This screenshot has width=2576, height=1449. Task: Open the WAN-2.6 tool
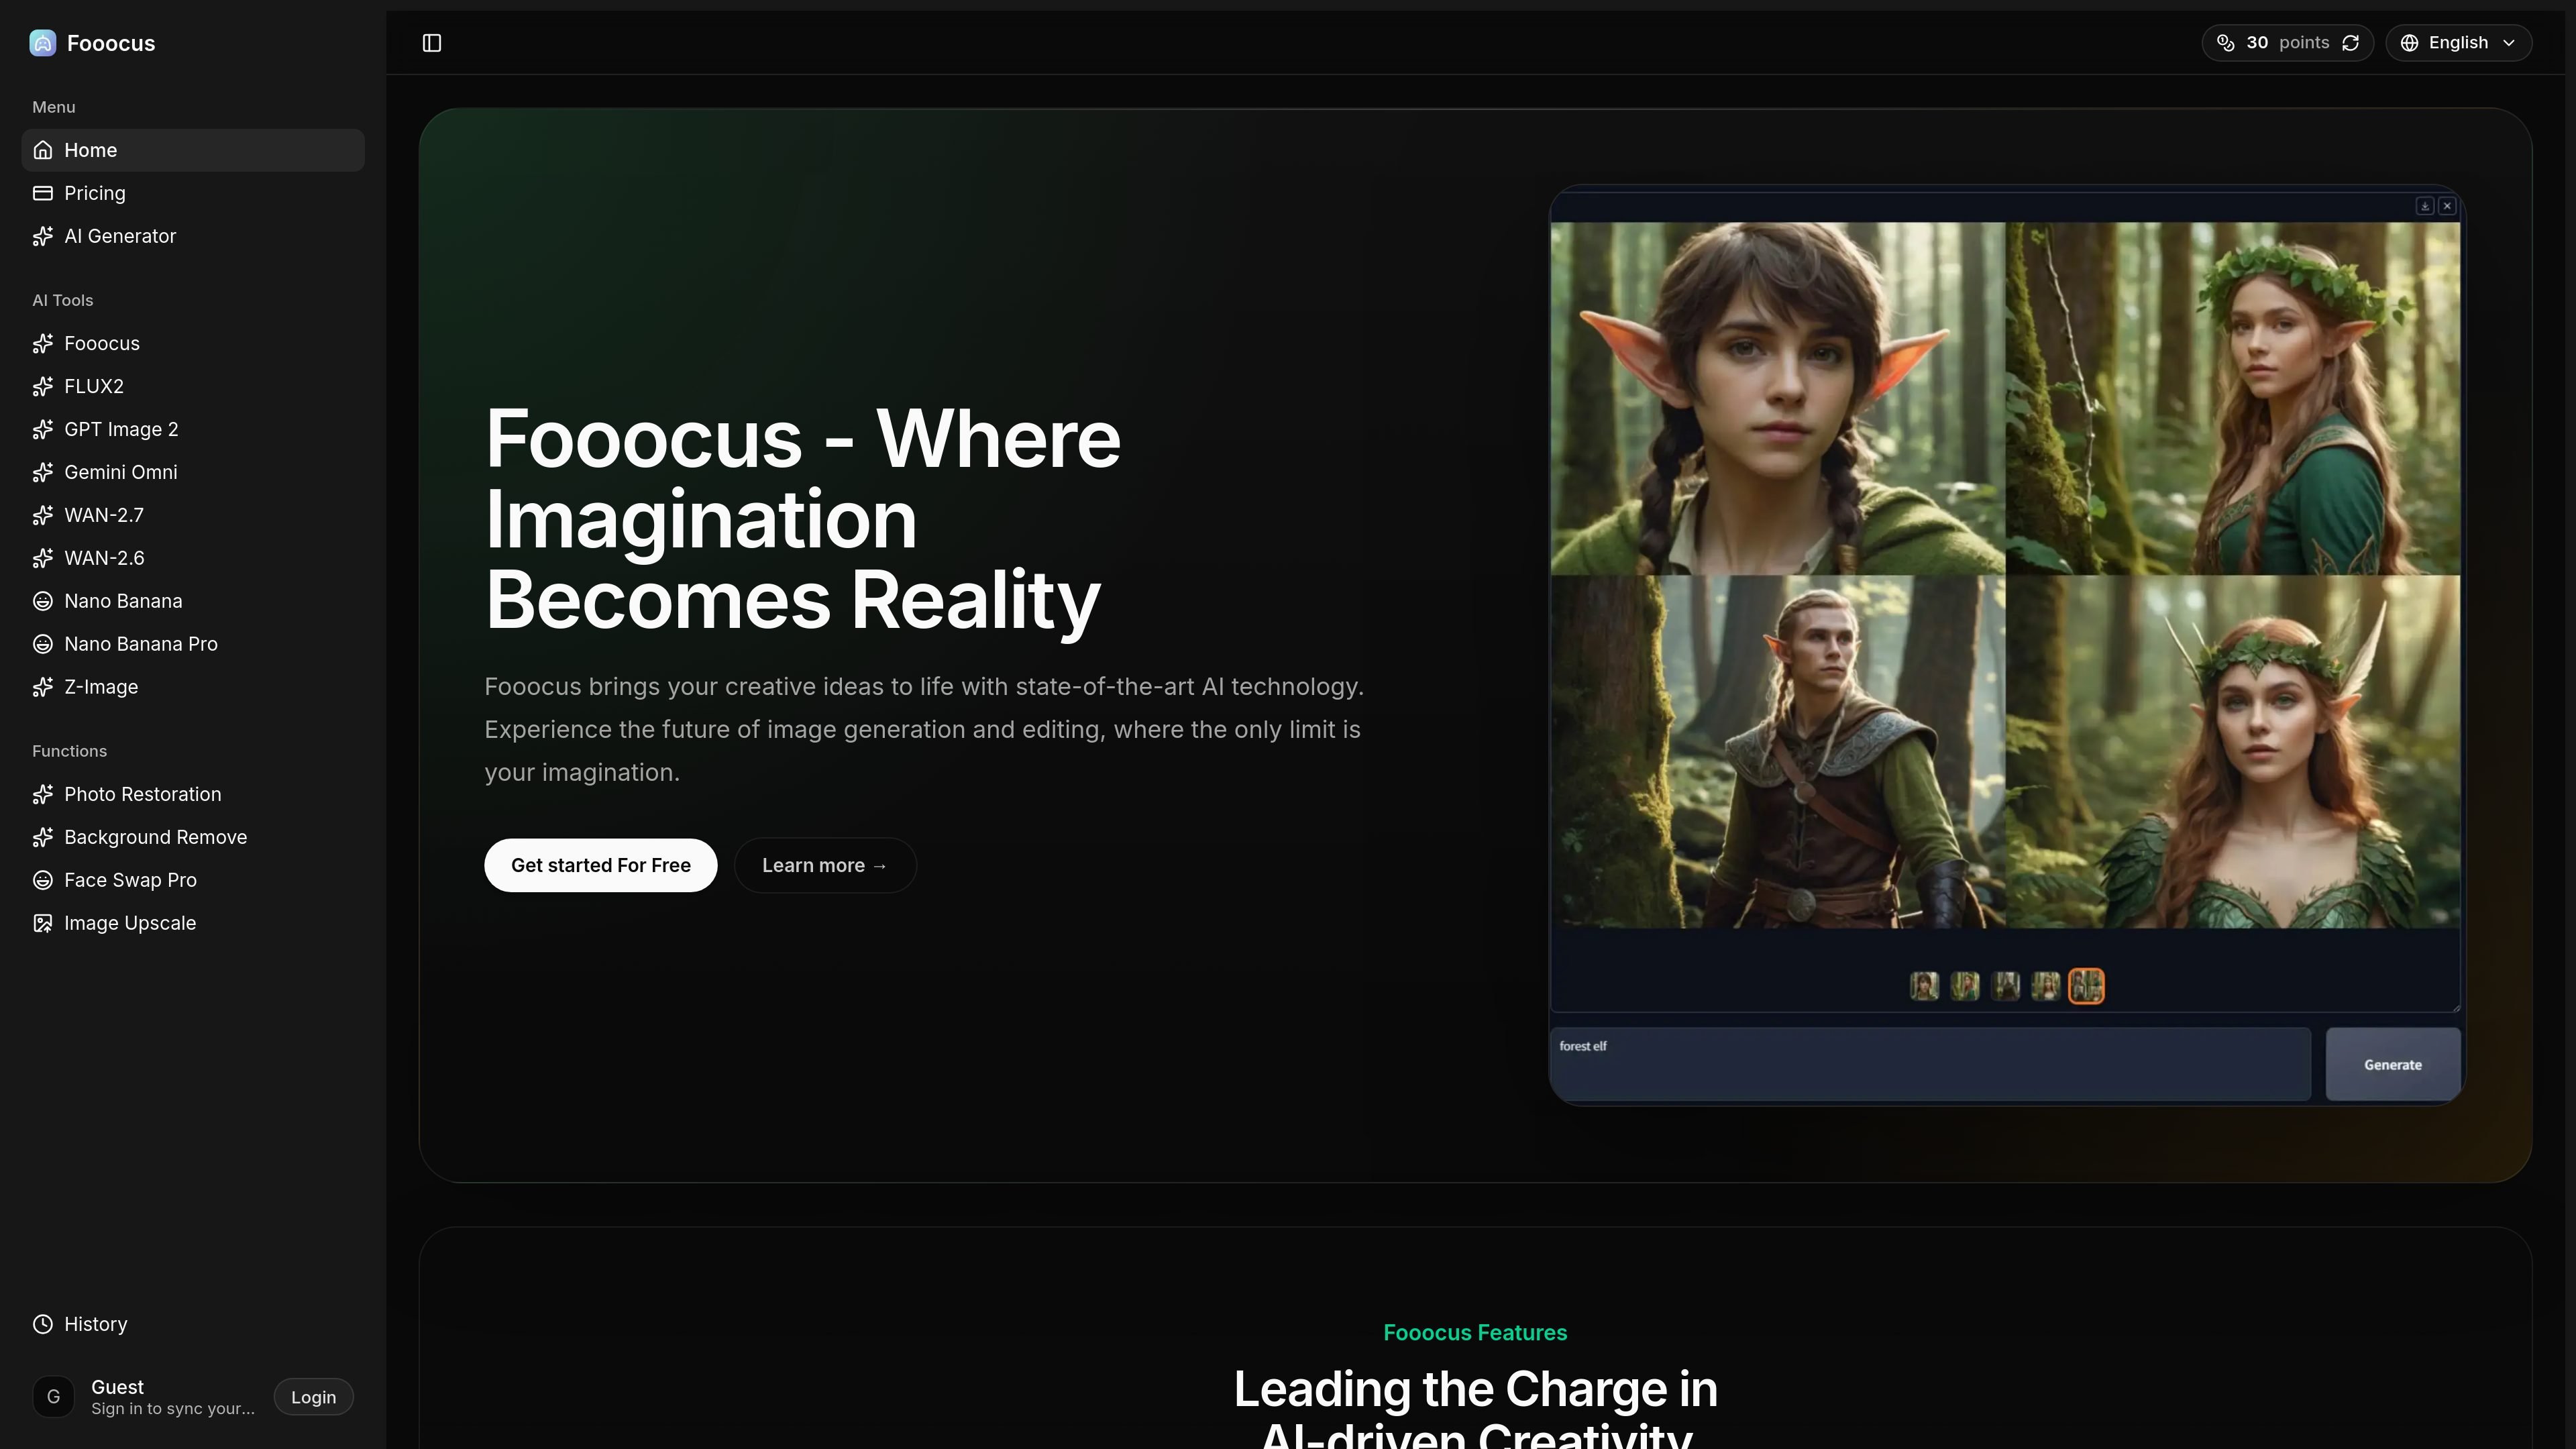click(x=193, y=558)
